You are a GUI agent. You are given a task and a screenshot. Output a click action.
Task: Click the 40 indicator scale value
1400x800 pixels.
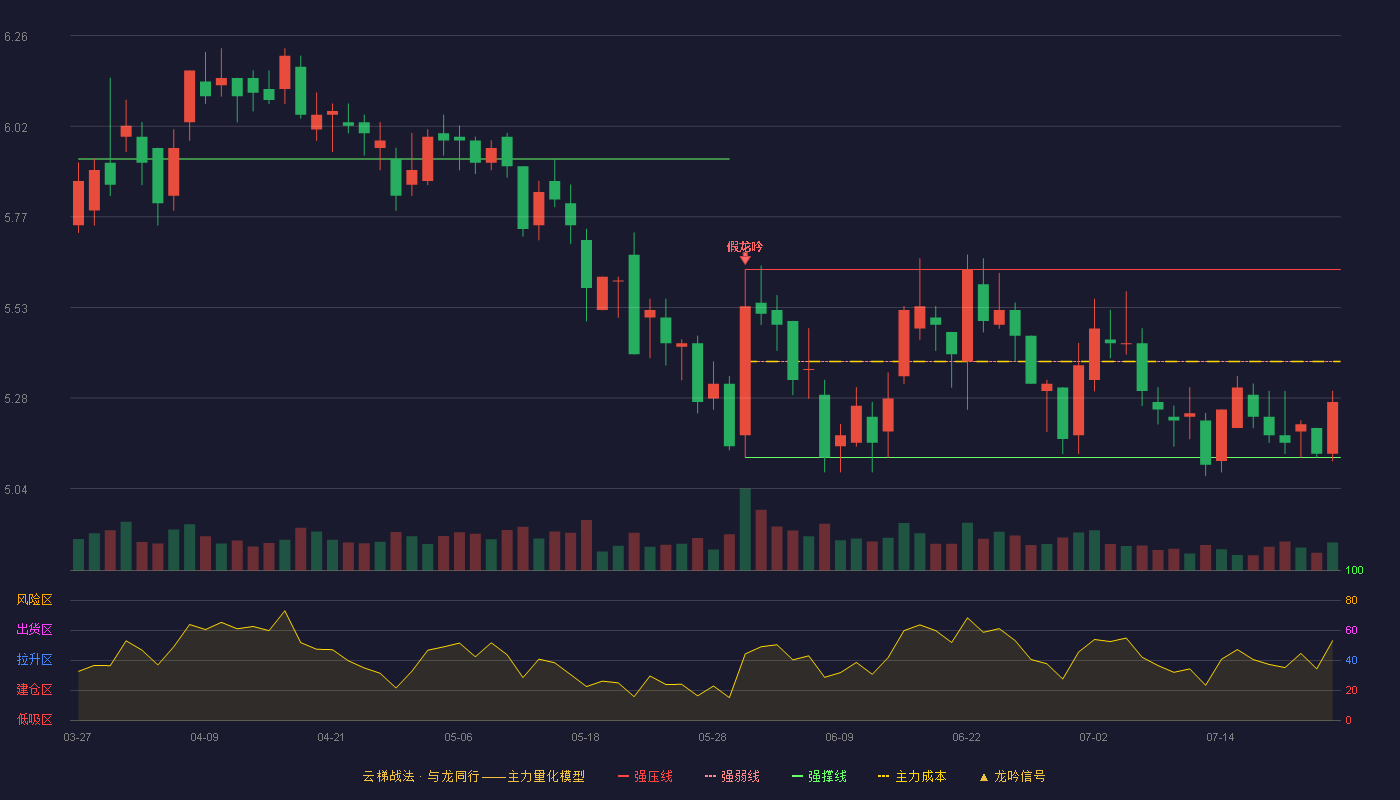coord(1351,660)
